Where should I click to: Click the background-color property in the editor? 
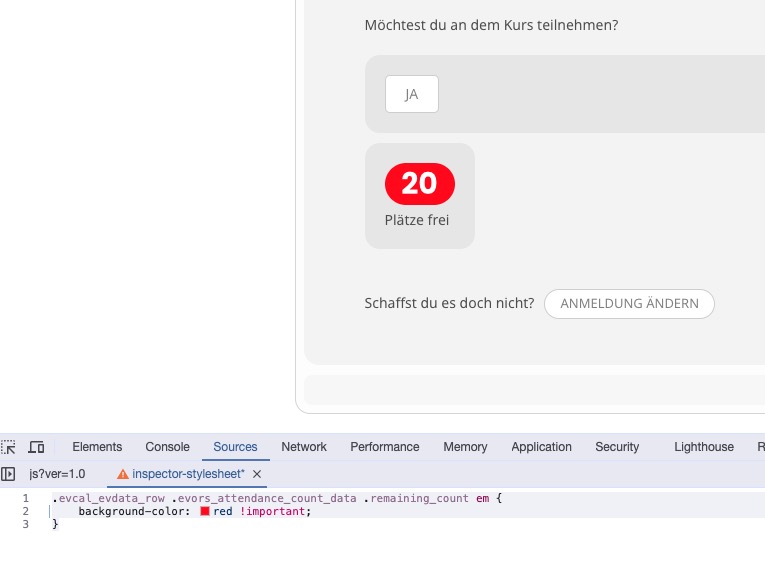pyautogui.click(x=134, y=511)
